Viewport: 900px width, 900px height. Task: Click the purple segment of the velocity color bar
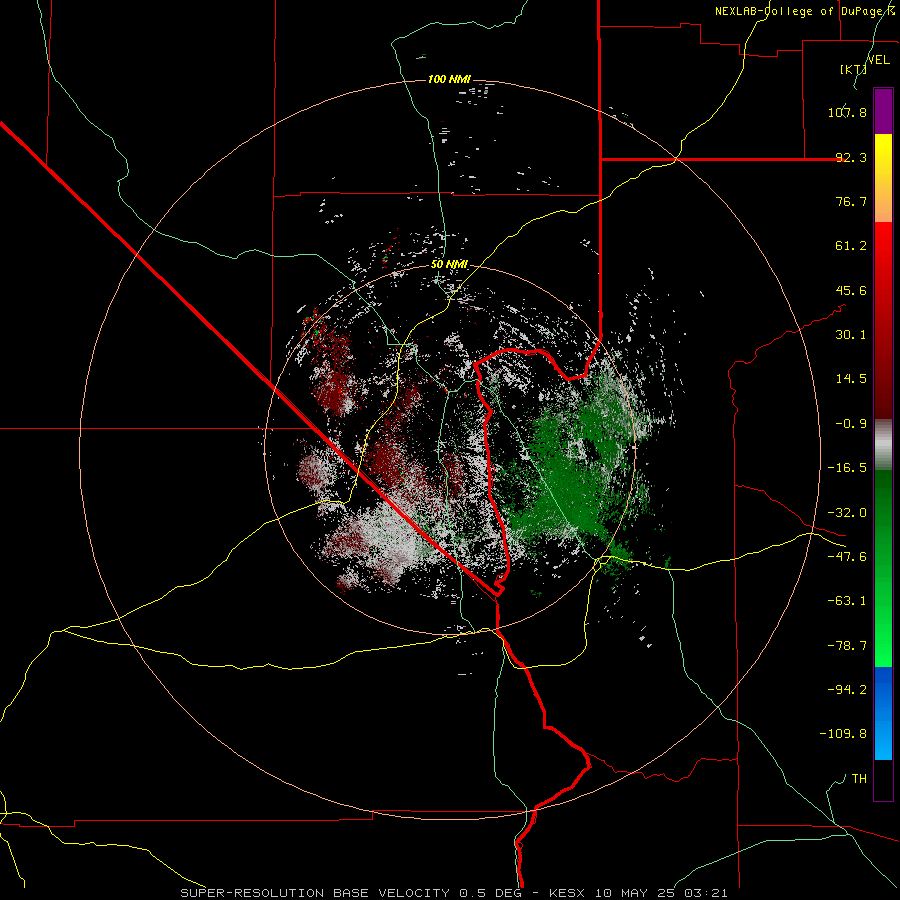point(883,111)
